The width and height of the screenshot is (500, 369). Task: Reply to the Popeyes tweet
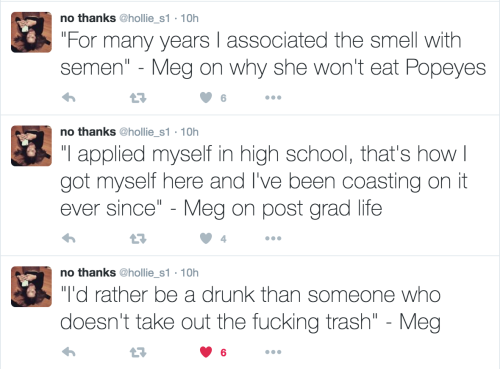pyautogui.click(x=69, y=98)
